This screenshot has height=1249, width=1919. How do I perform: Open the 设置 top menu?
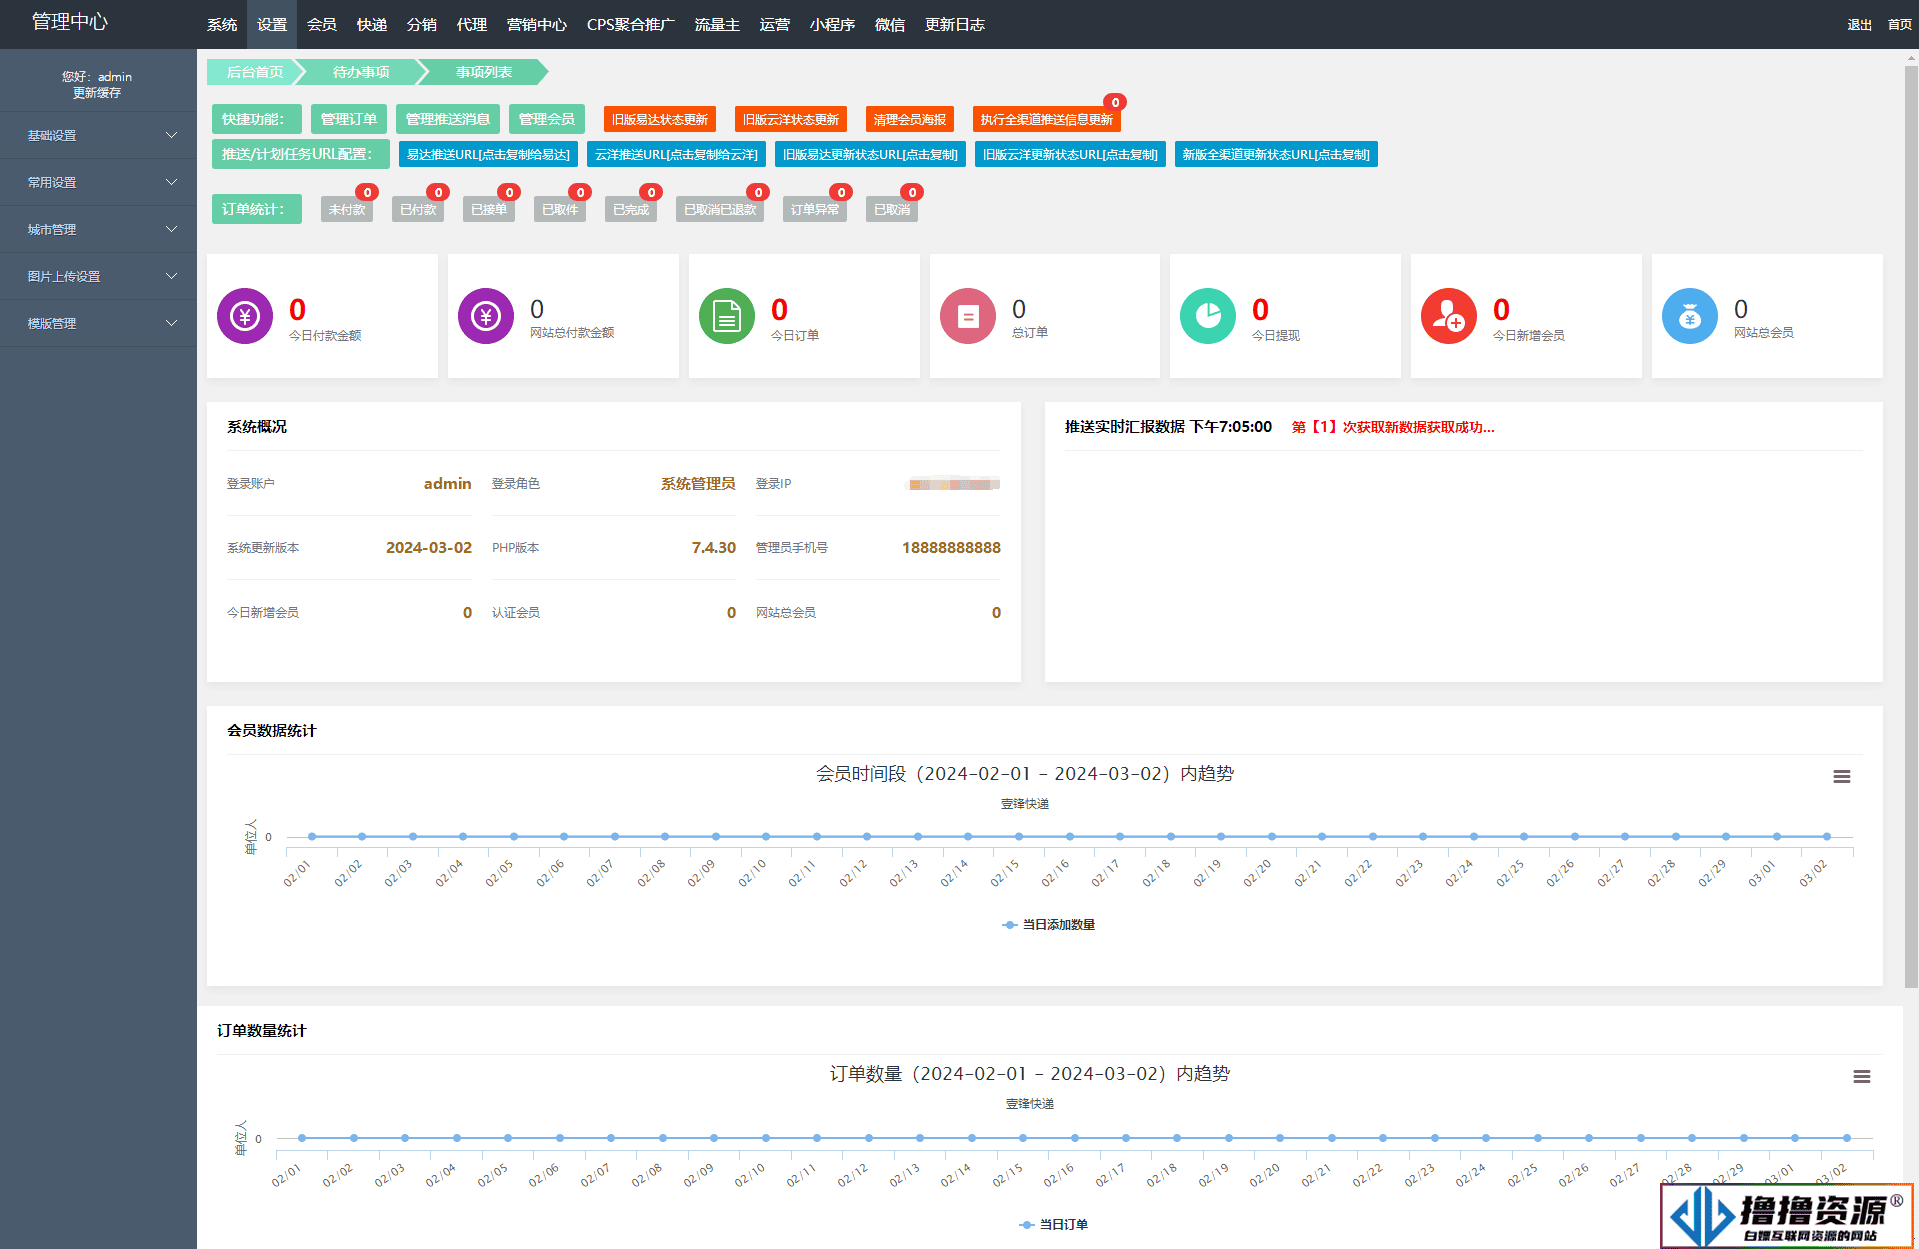272,24
